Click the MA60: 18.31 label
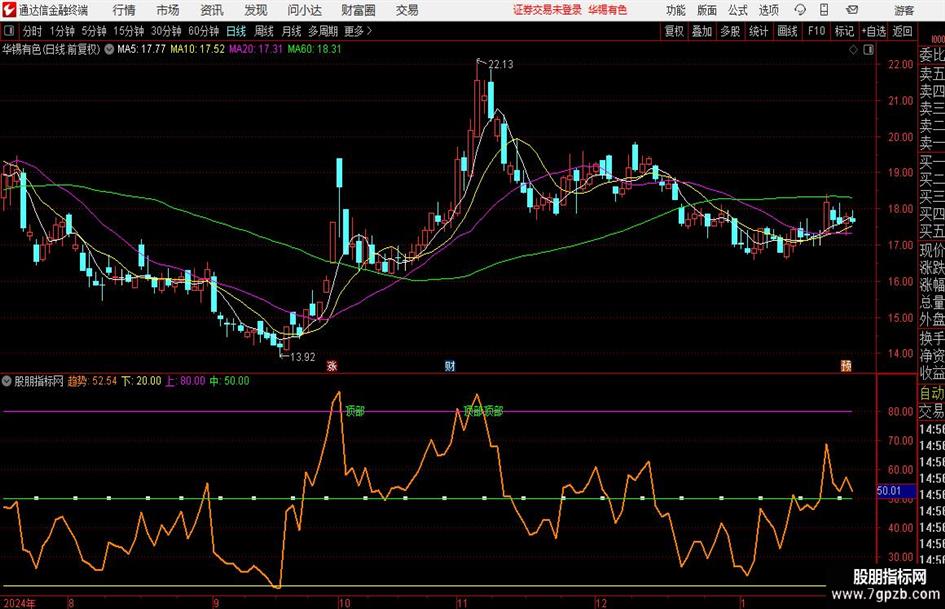Screen dimensions: 945x609 314,49
